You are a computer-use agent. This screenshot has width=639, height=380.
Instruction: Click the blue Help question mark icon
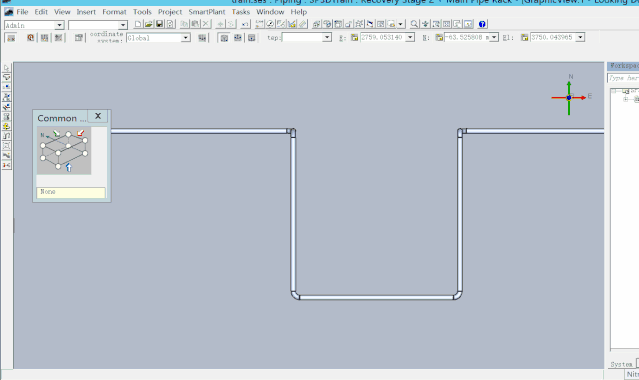[x=482, y=24]
